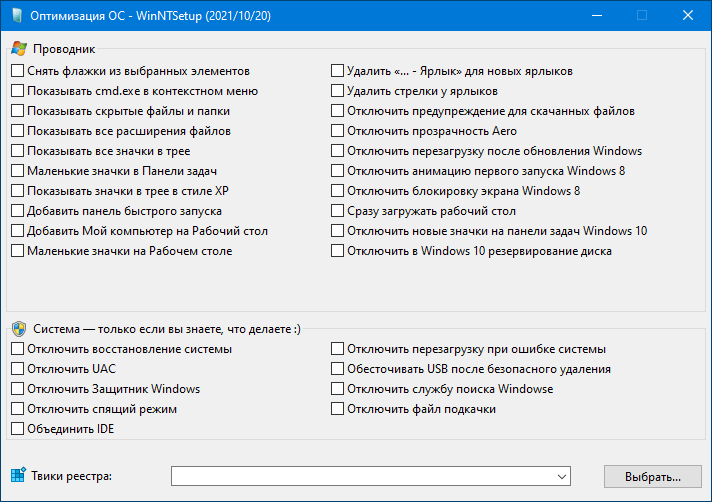Click the Windows flag icon beside Проводник

pos(19,48)
